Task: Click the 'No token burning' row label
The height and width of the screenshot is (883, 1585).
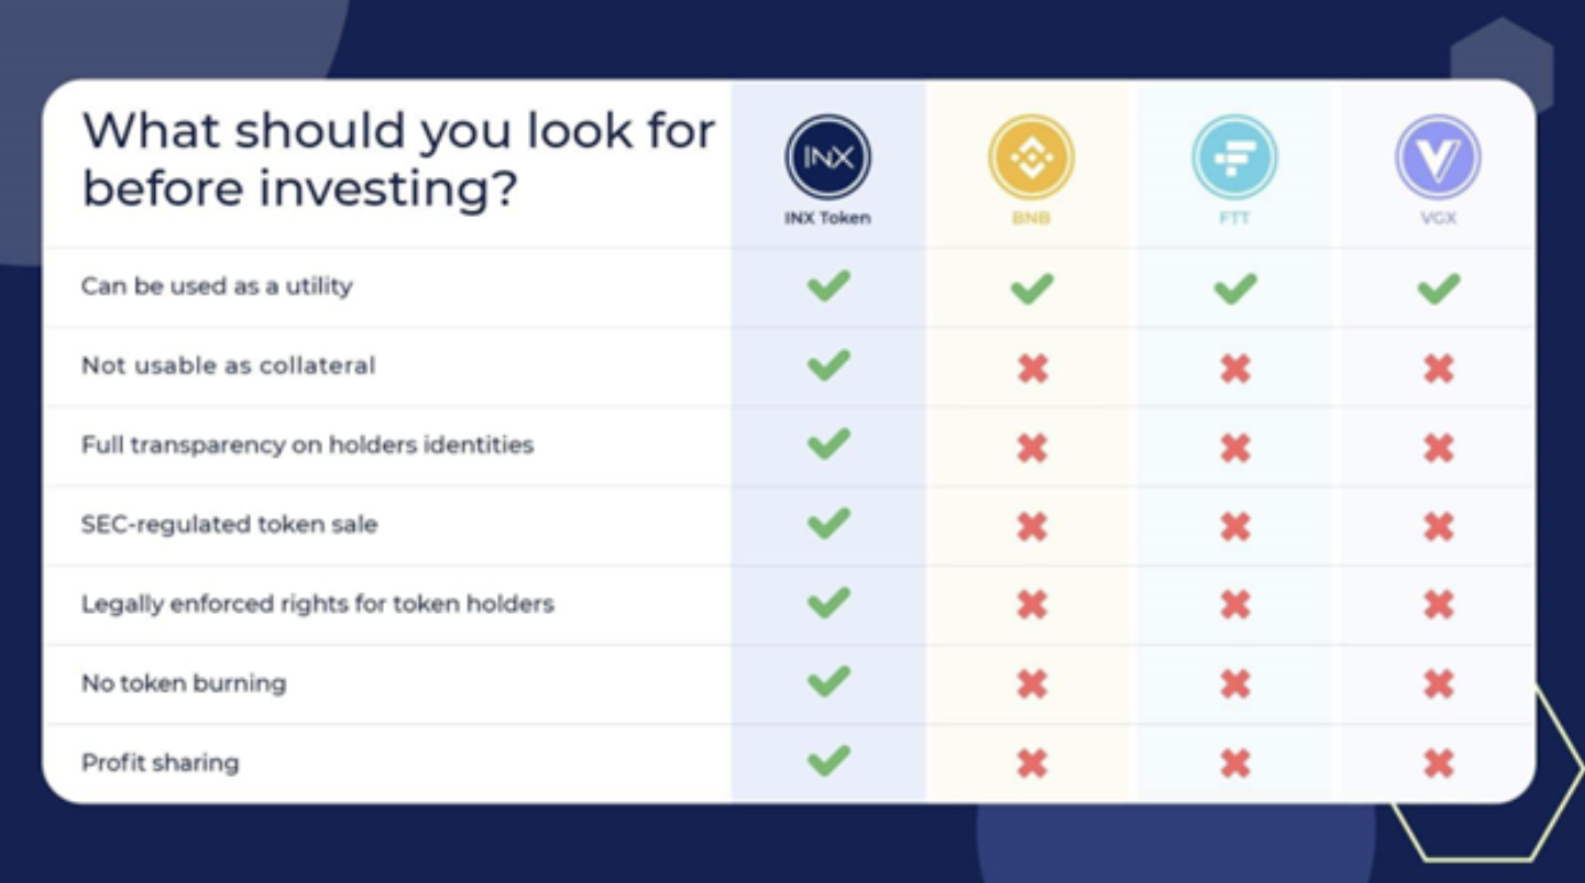Action: click(x=183, y=683)
